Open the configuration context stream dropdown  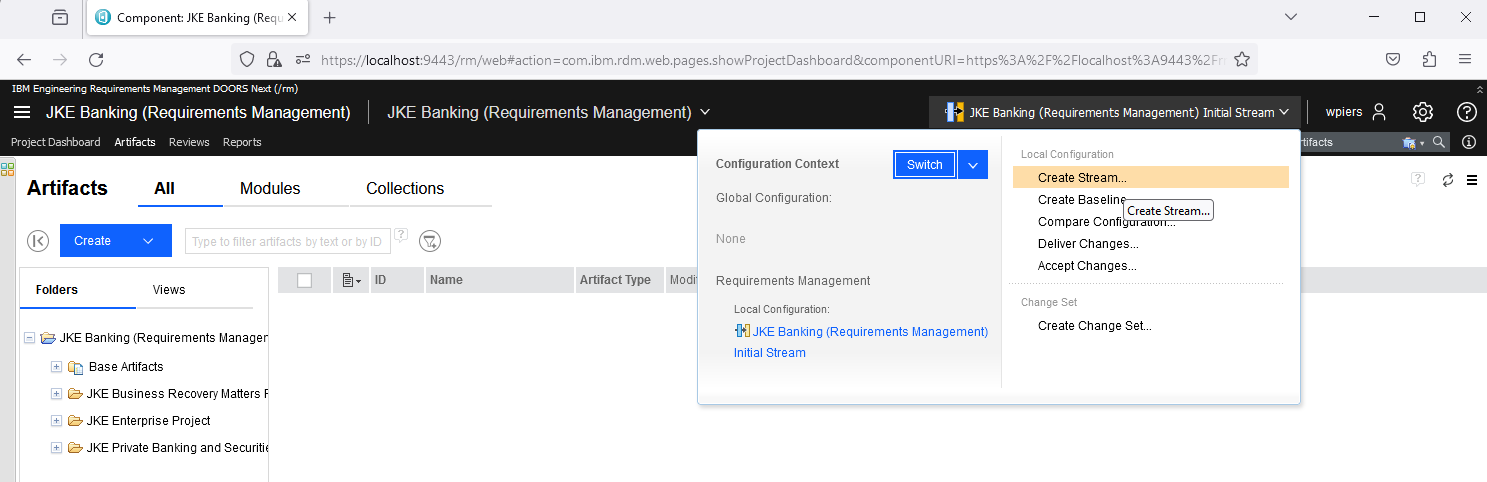1283,113
